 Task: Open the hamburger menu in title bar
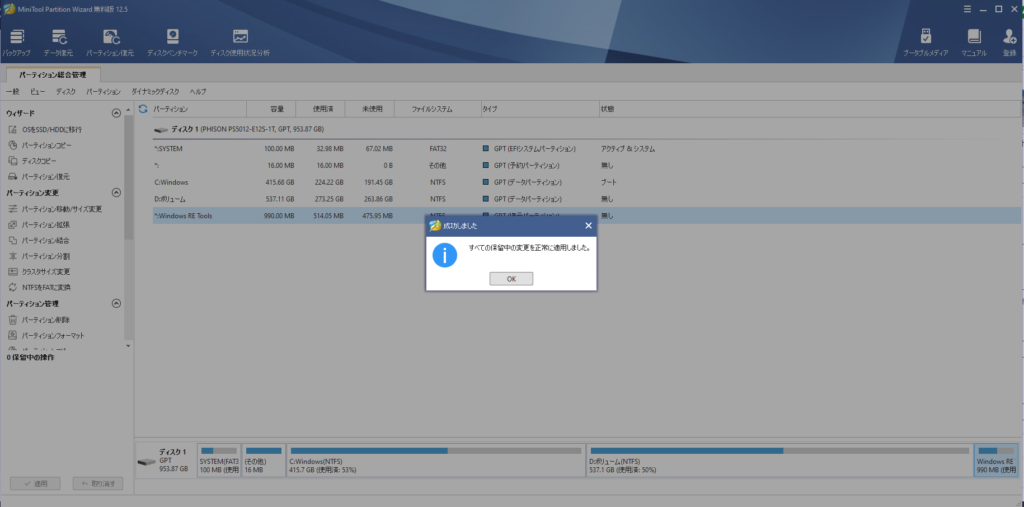967,8
